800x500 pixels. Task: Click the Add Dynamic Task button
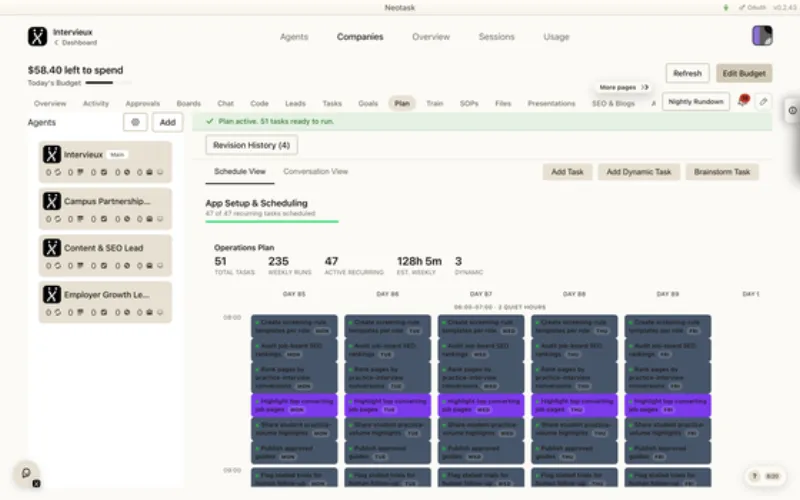[x=639, y=172]
